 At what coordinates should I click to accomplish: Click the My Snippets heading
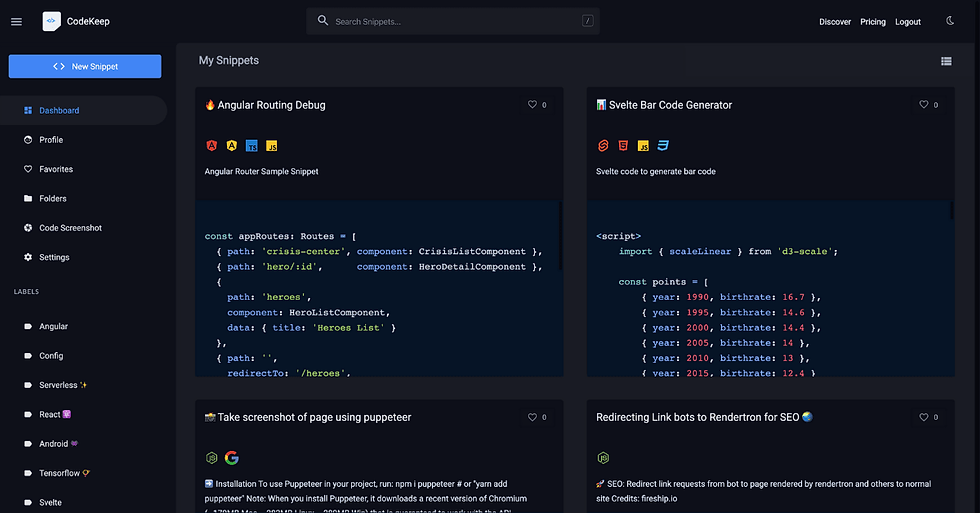[x=229, y=61]
